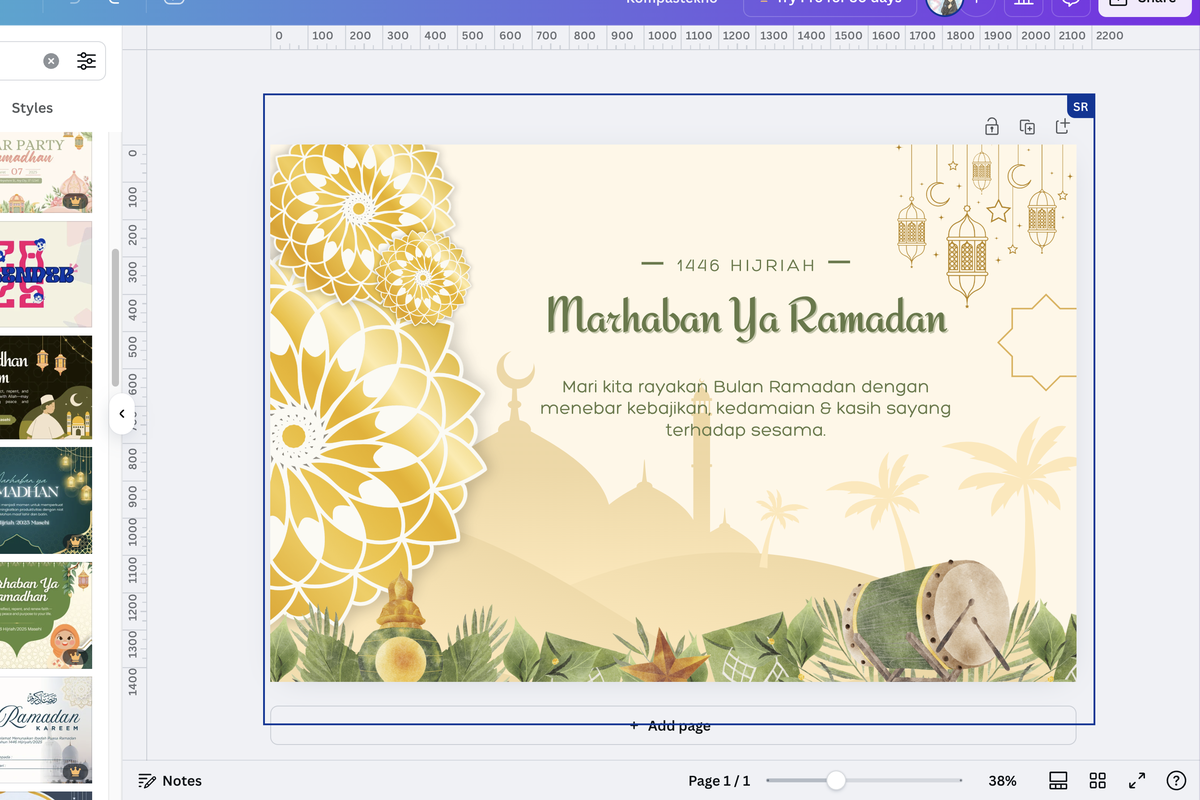Viewport: 1200px width, 800px height.
Task: Click Add page below the canvas
Action: [669, 725]
